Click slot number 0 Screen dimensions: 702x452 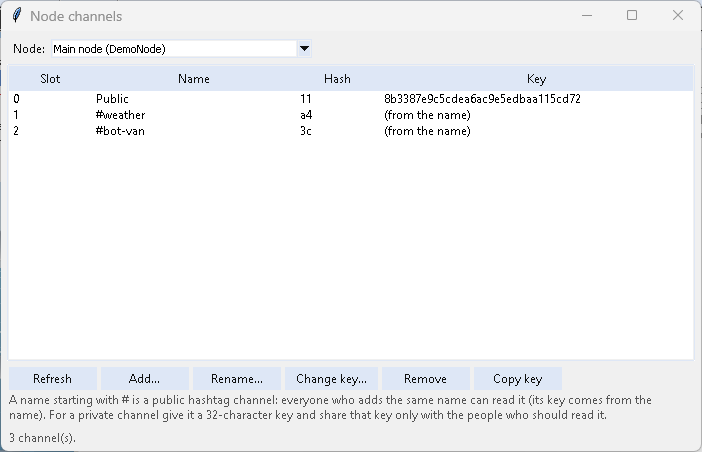[x=17, y=99]
